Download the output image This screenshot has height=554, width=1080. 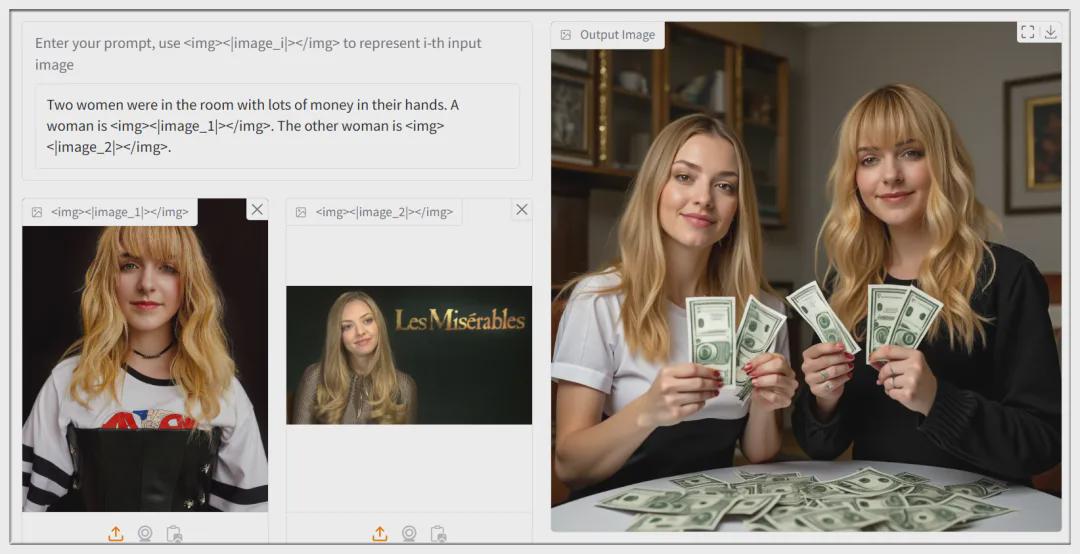coord(1050,32)
